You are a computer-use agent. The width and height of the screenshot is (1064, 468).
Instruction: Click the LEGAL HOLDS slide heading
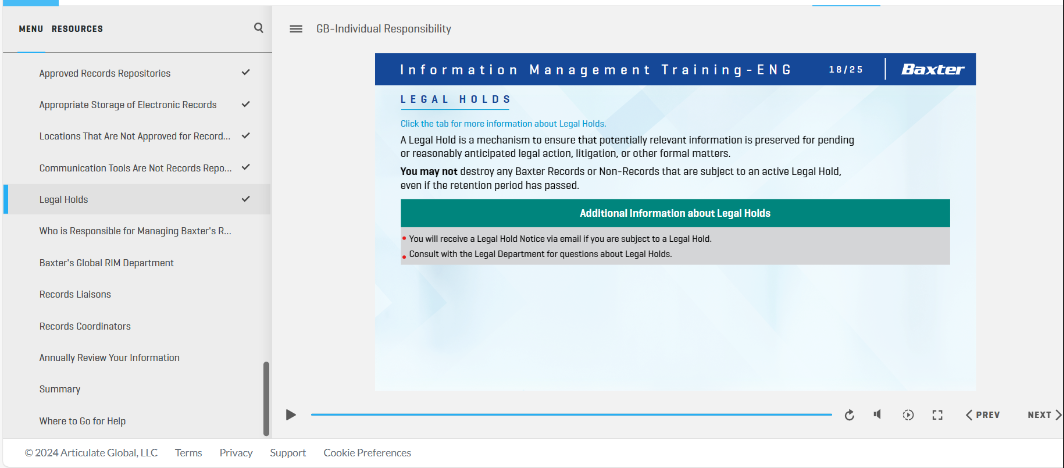point(455,100)
